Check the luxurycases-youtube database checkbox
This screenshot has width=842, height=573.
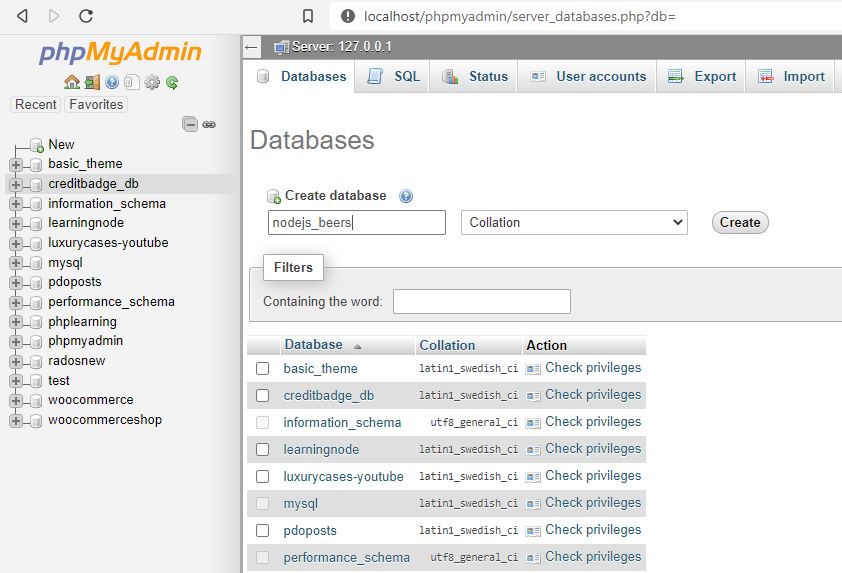pyautogui.click(x=263, y=476)
